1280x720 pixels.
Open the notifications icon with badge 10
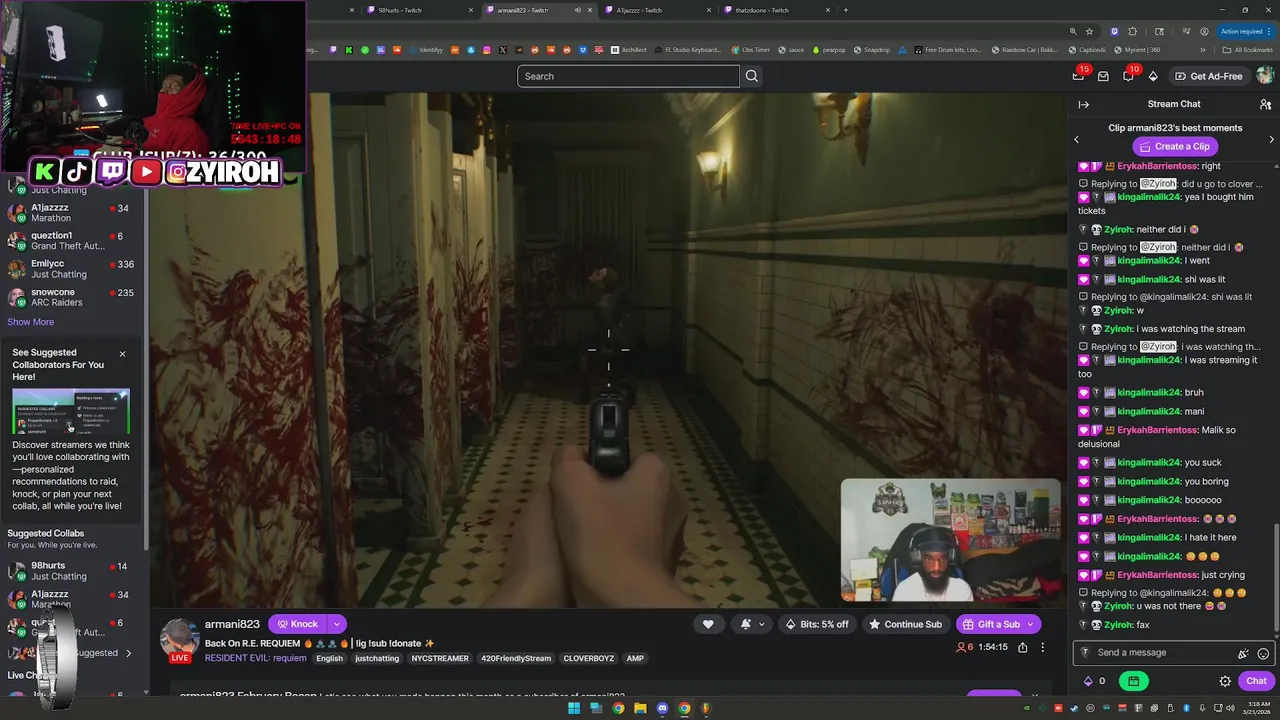click(x=1128, y=76)
